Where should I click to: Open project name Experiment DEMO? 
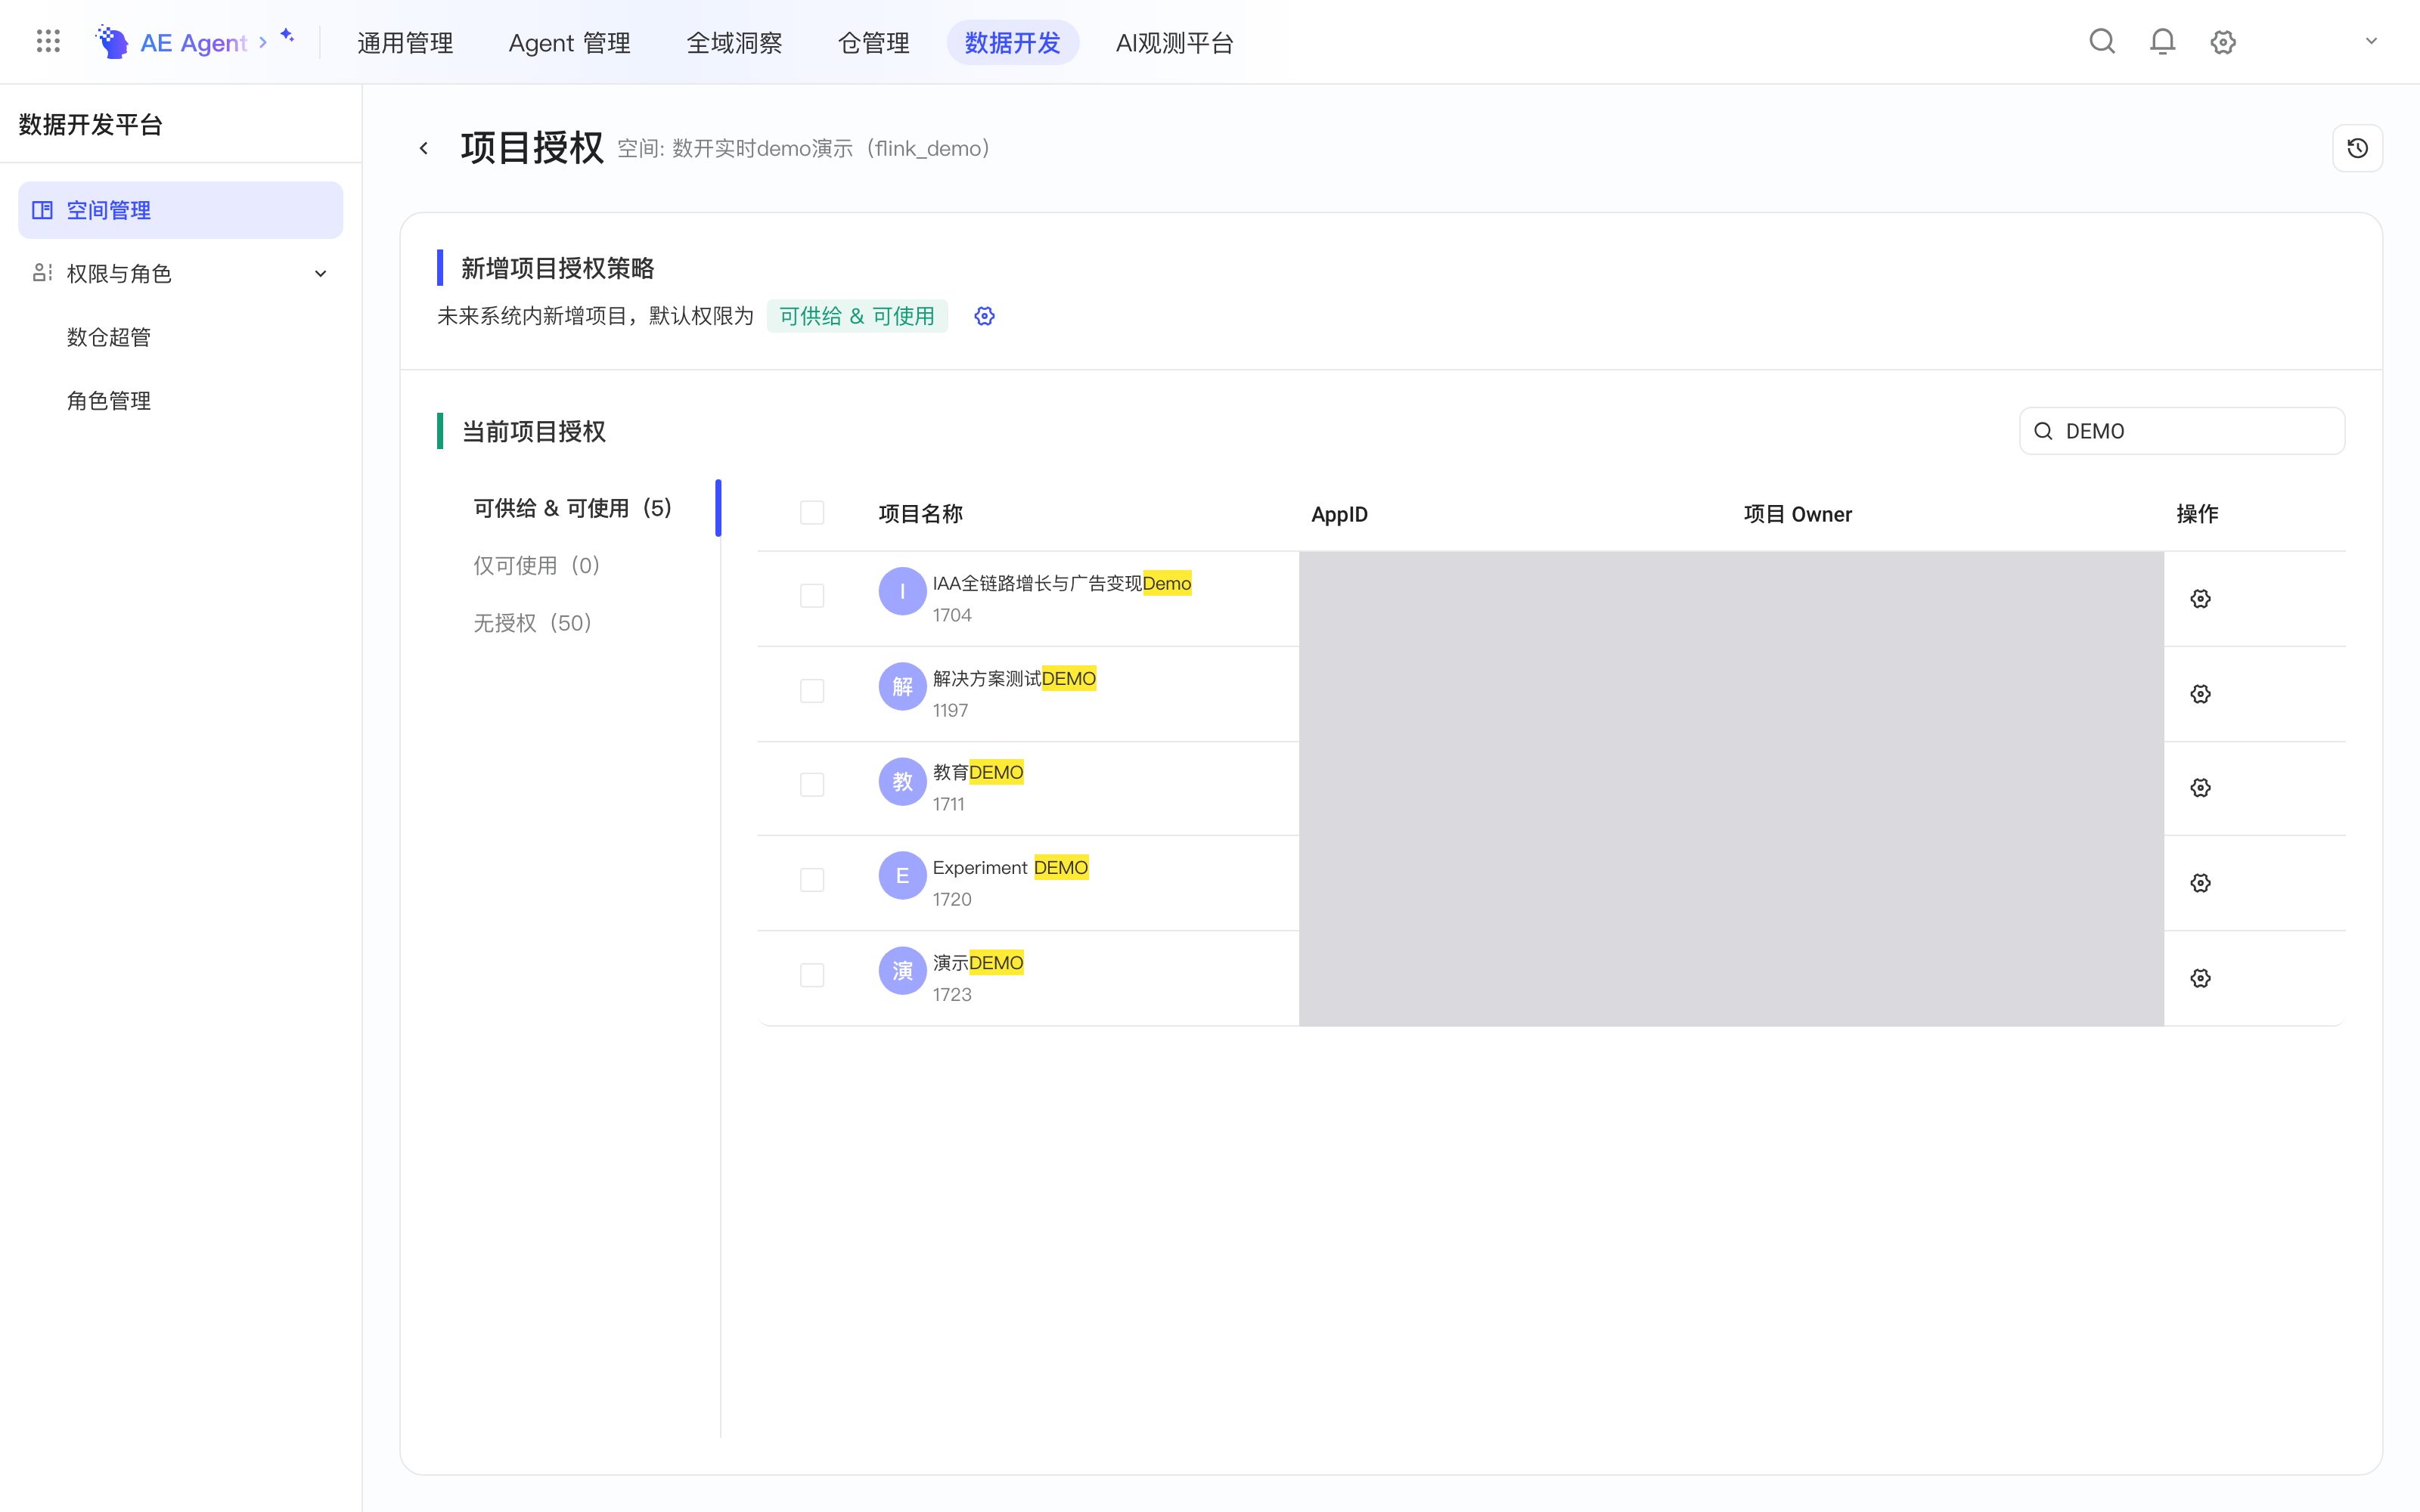1010,867
